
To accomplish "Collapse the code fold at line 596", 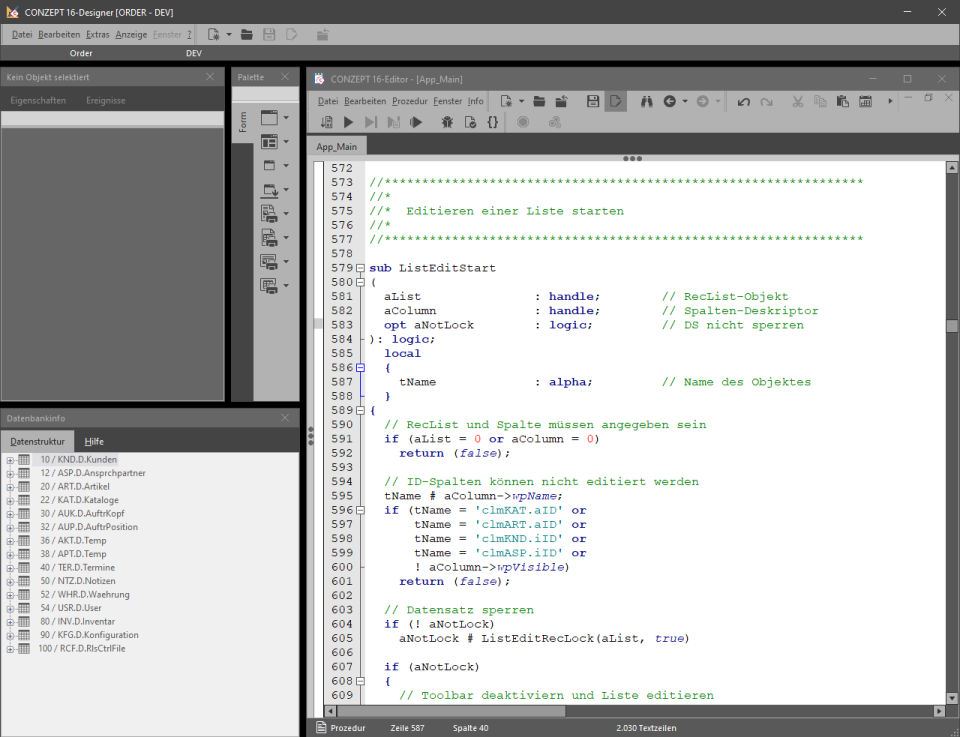I will tap(360, 510).
